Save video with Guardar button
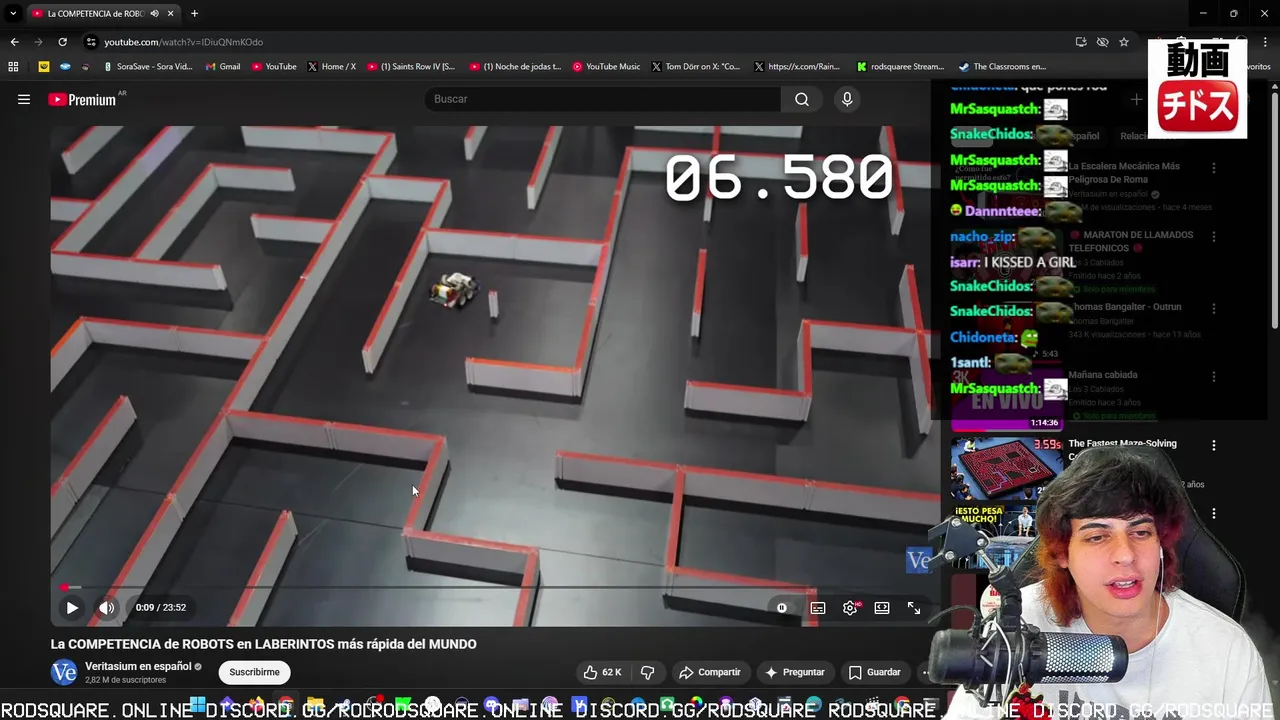 click(875, 672)
